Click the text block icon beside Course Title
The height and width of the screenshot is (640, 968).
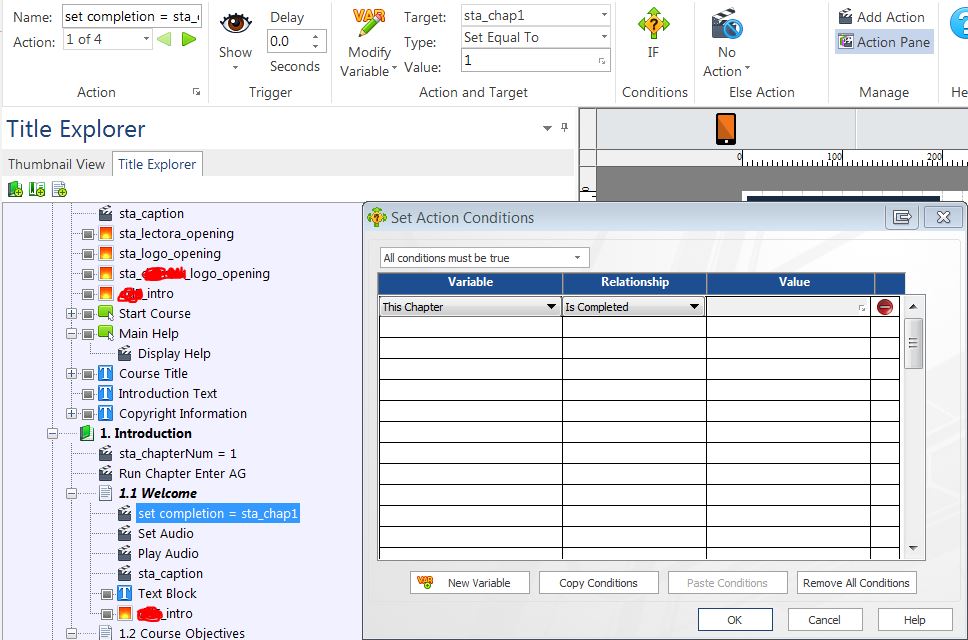106,373
